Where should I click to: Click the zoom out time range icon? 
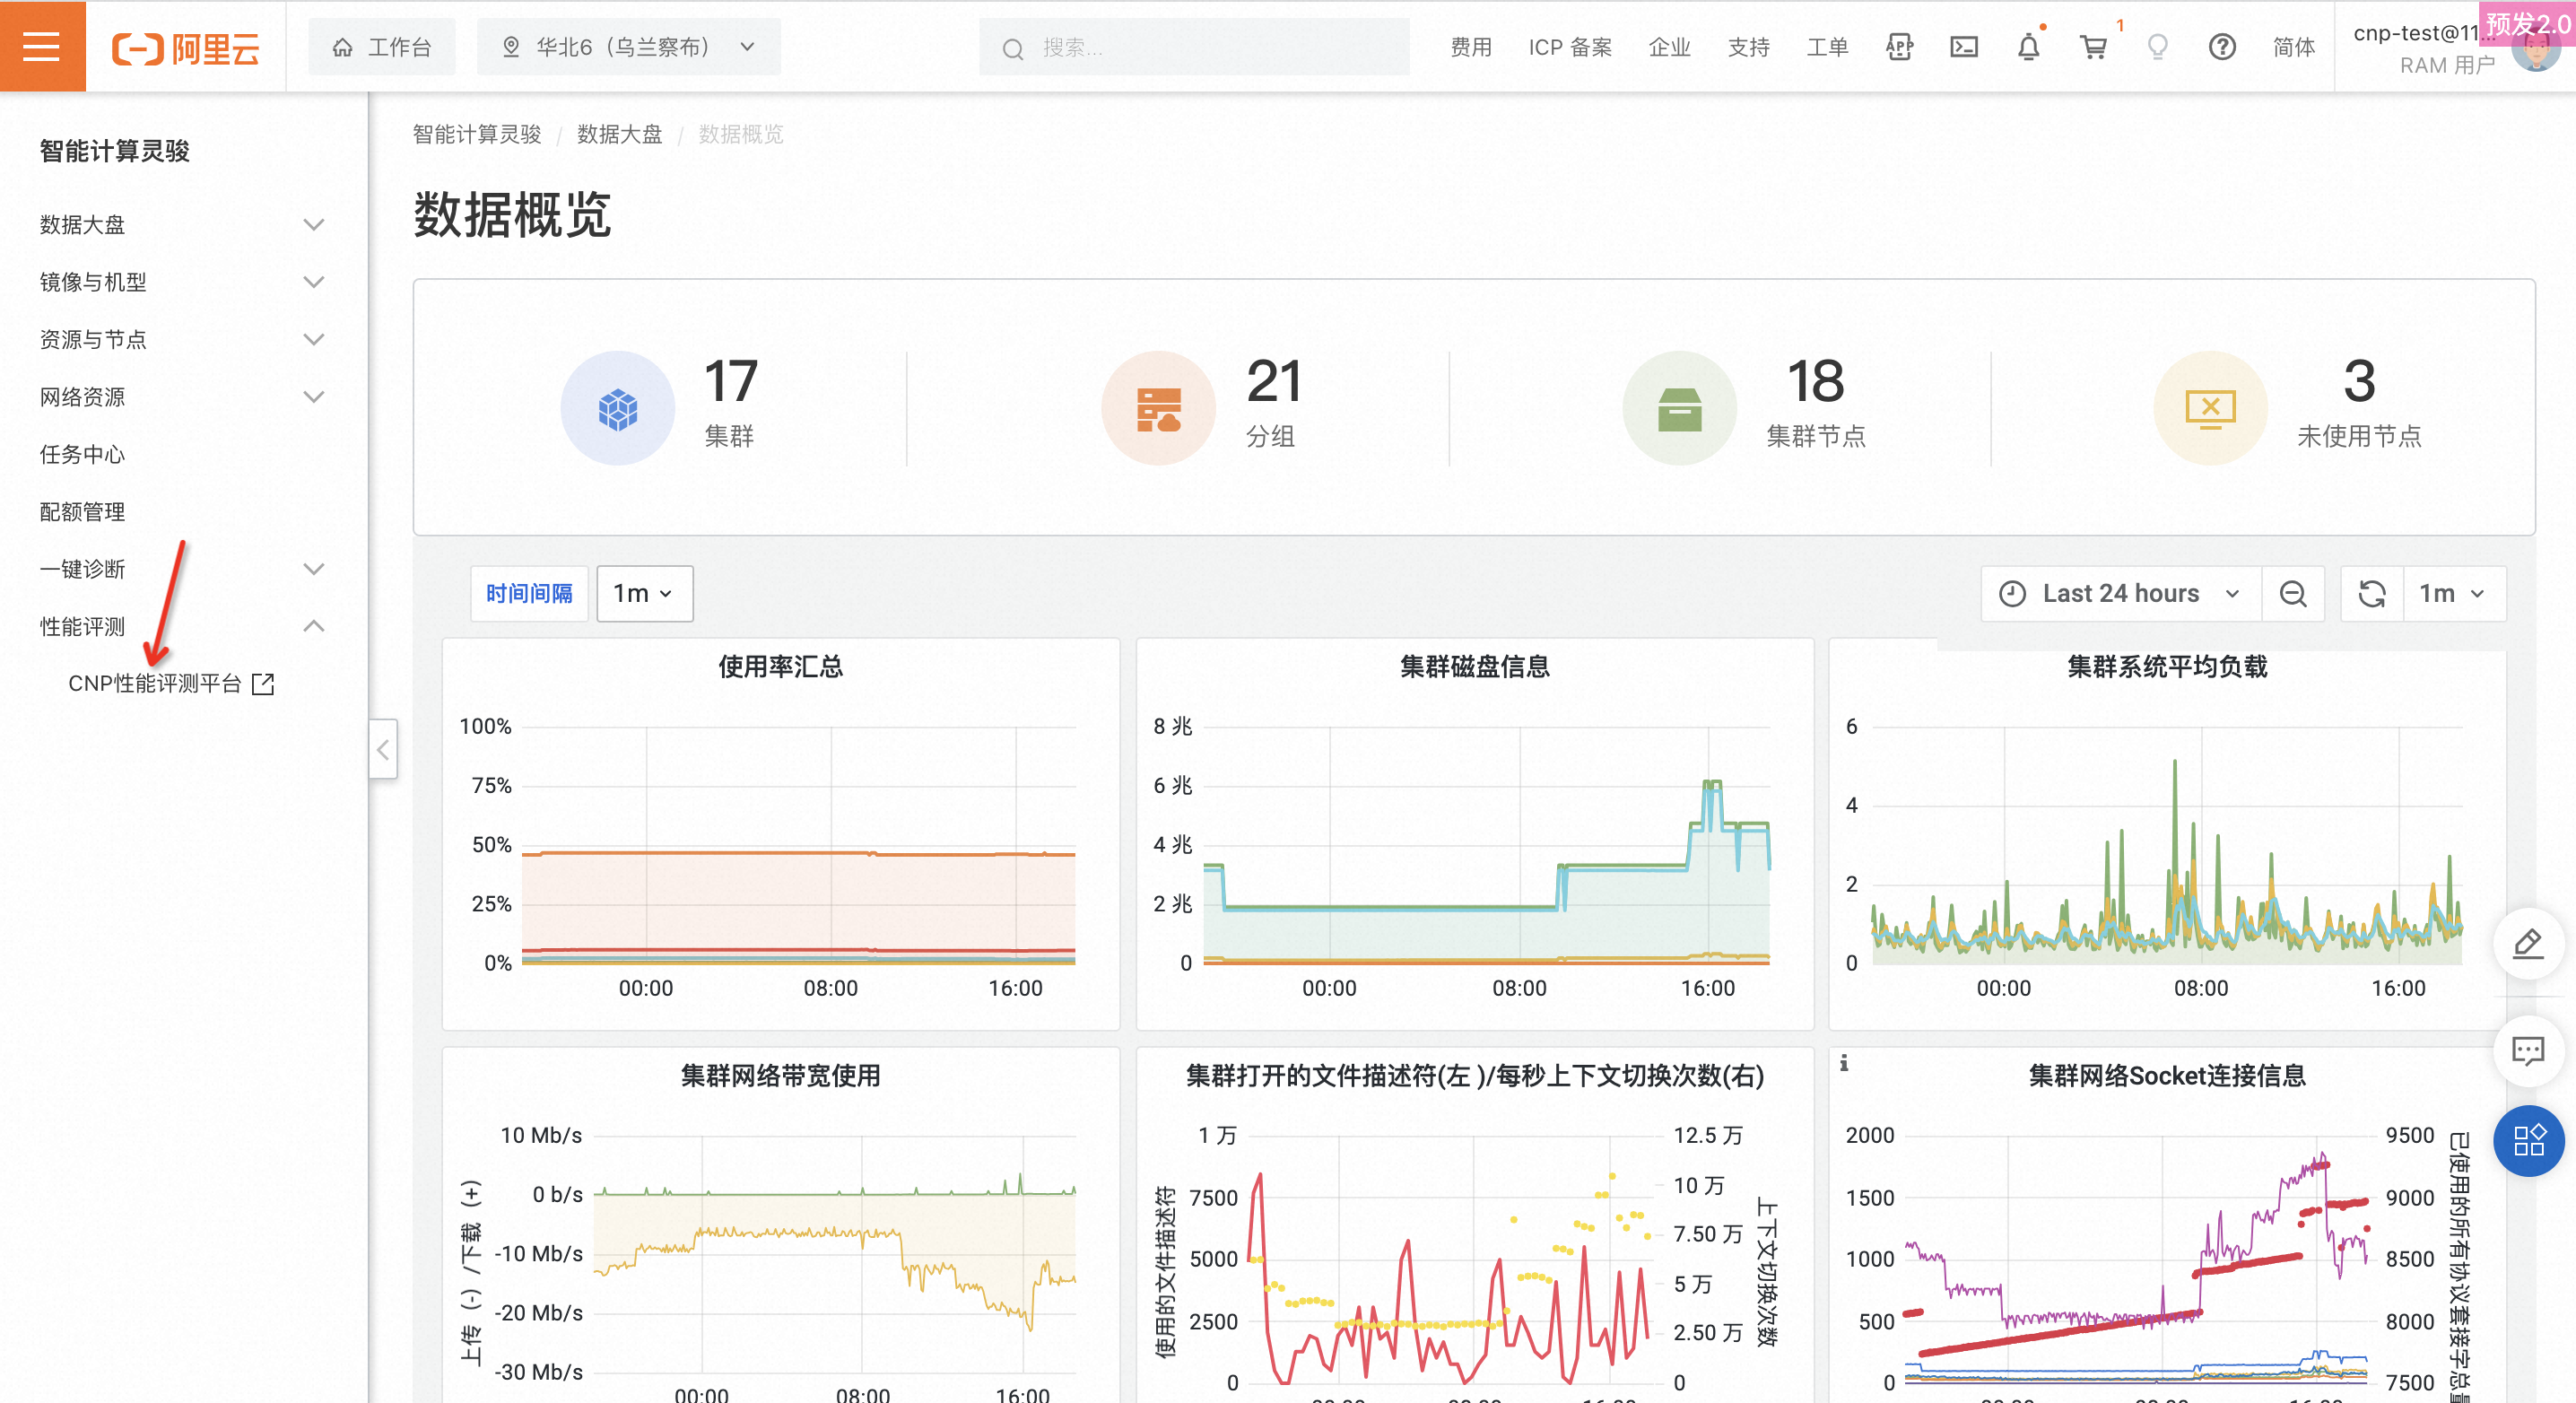(x=2293, y=594)
